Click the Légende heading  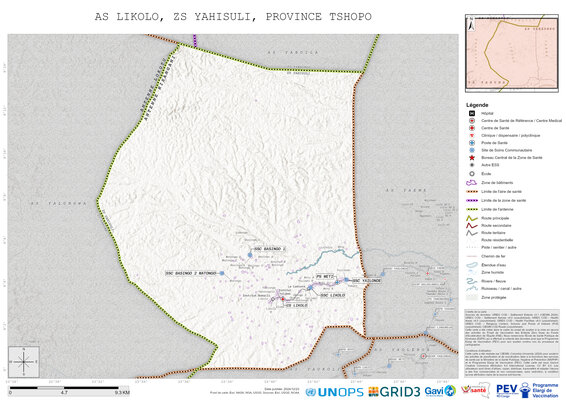pos(477,105)
